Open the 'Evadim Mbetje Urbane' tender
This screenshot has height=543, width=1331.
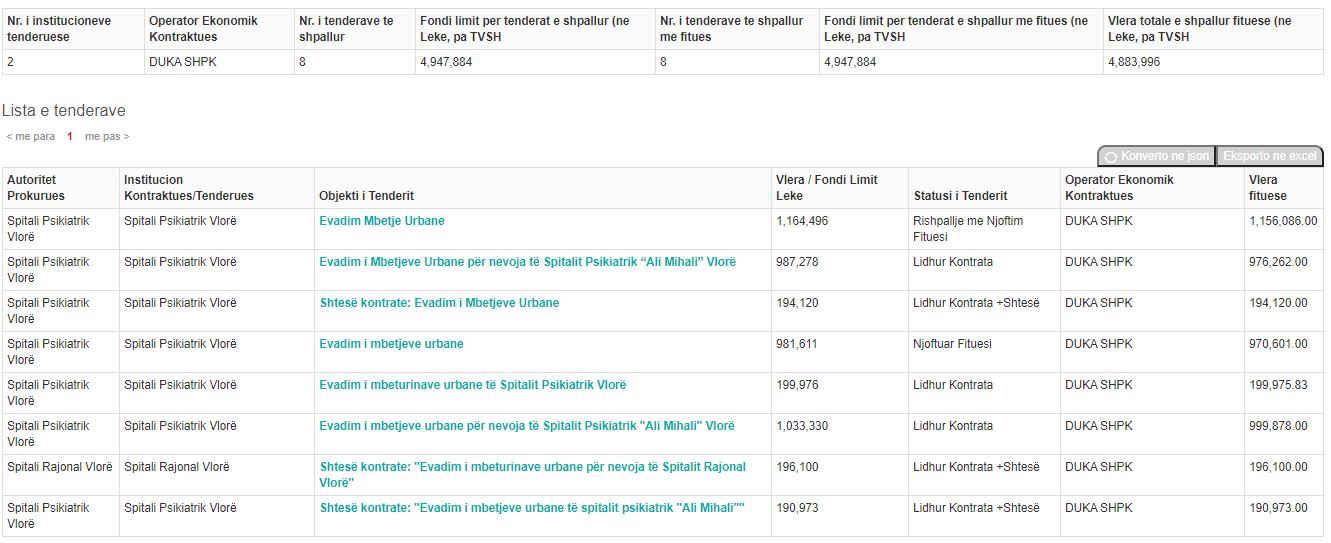tap(382, 221)
